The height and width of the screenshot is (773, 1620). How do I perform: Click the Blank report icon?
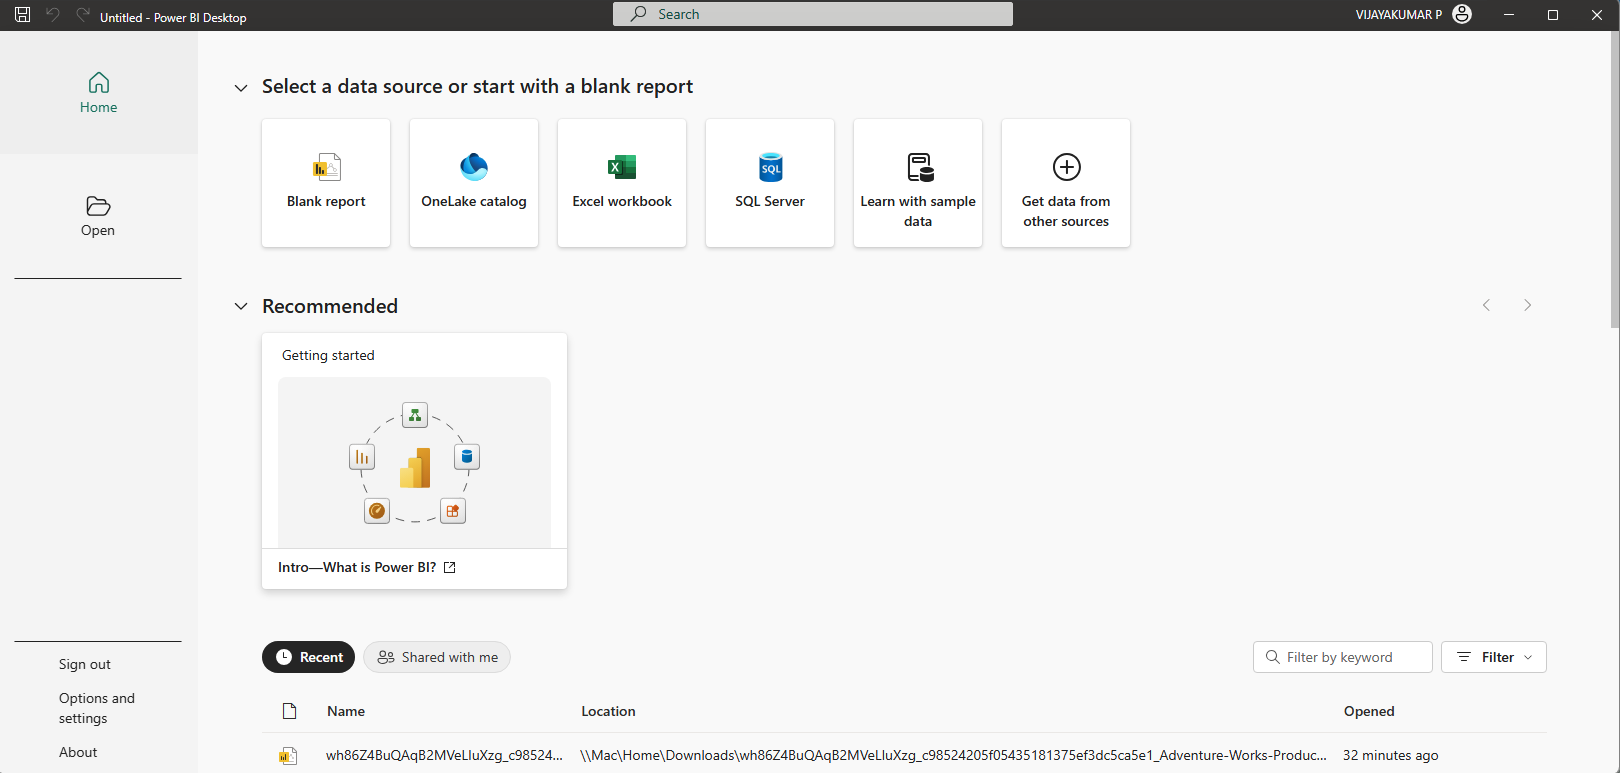point(326,167)
